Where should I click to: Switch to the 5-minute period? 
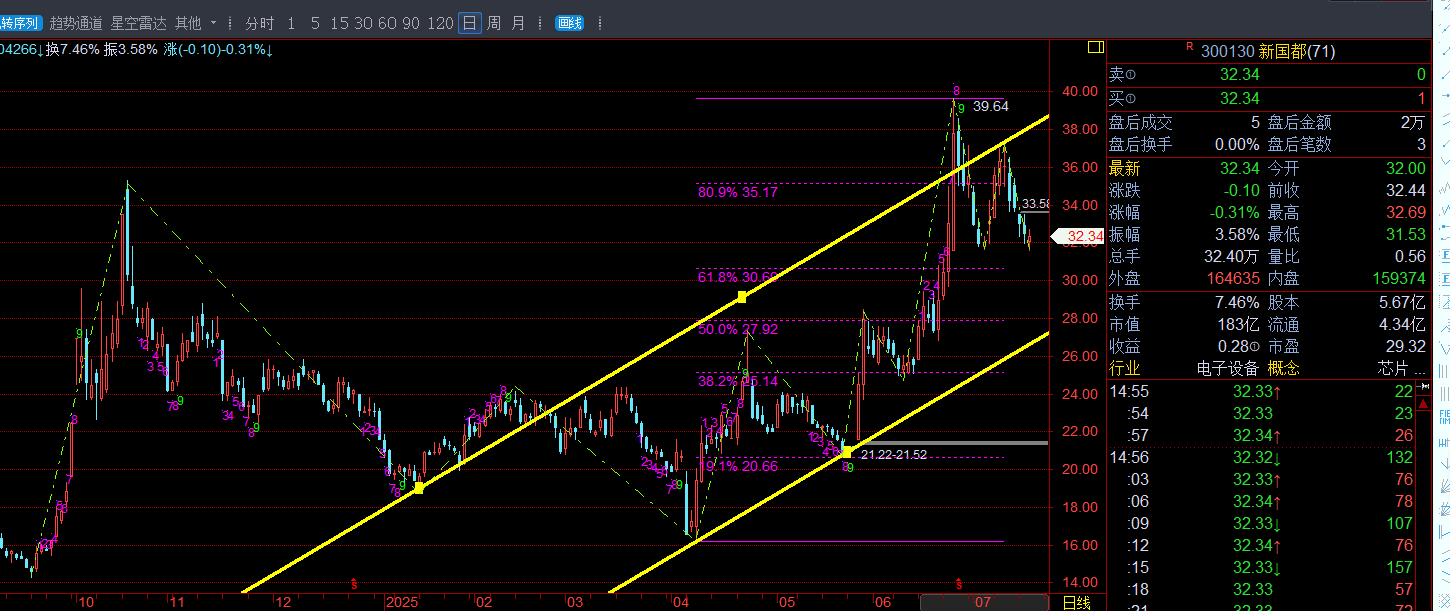click(315, 23)
